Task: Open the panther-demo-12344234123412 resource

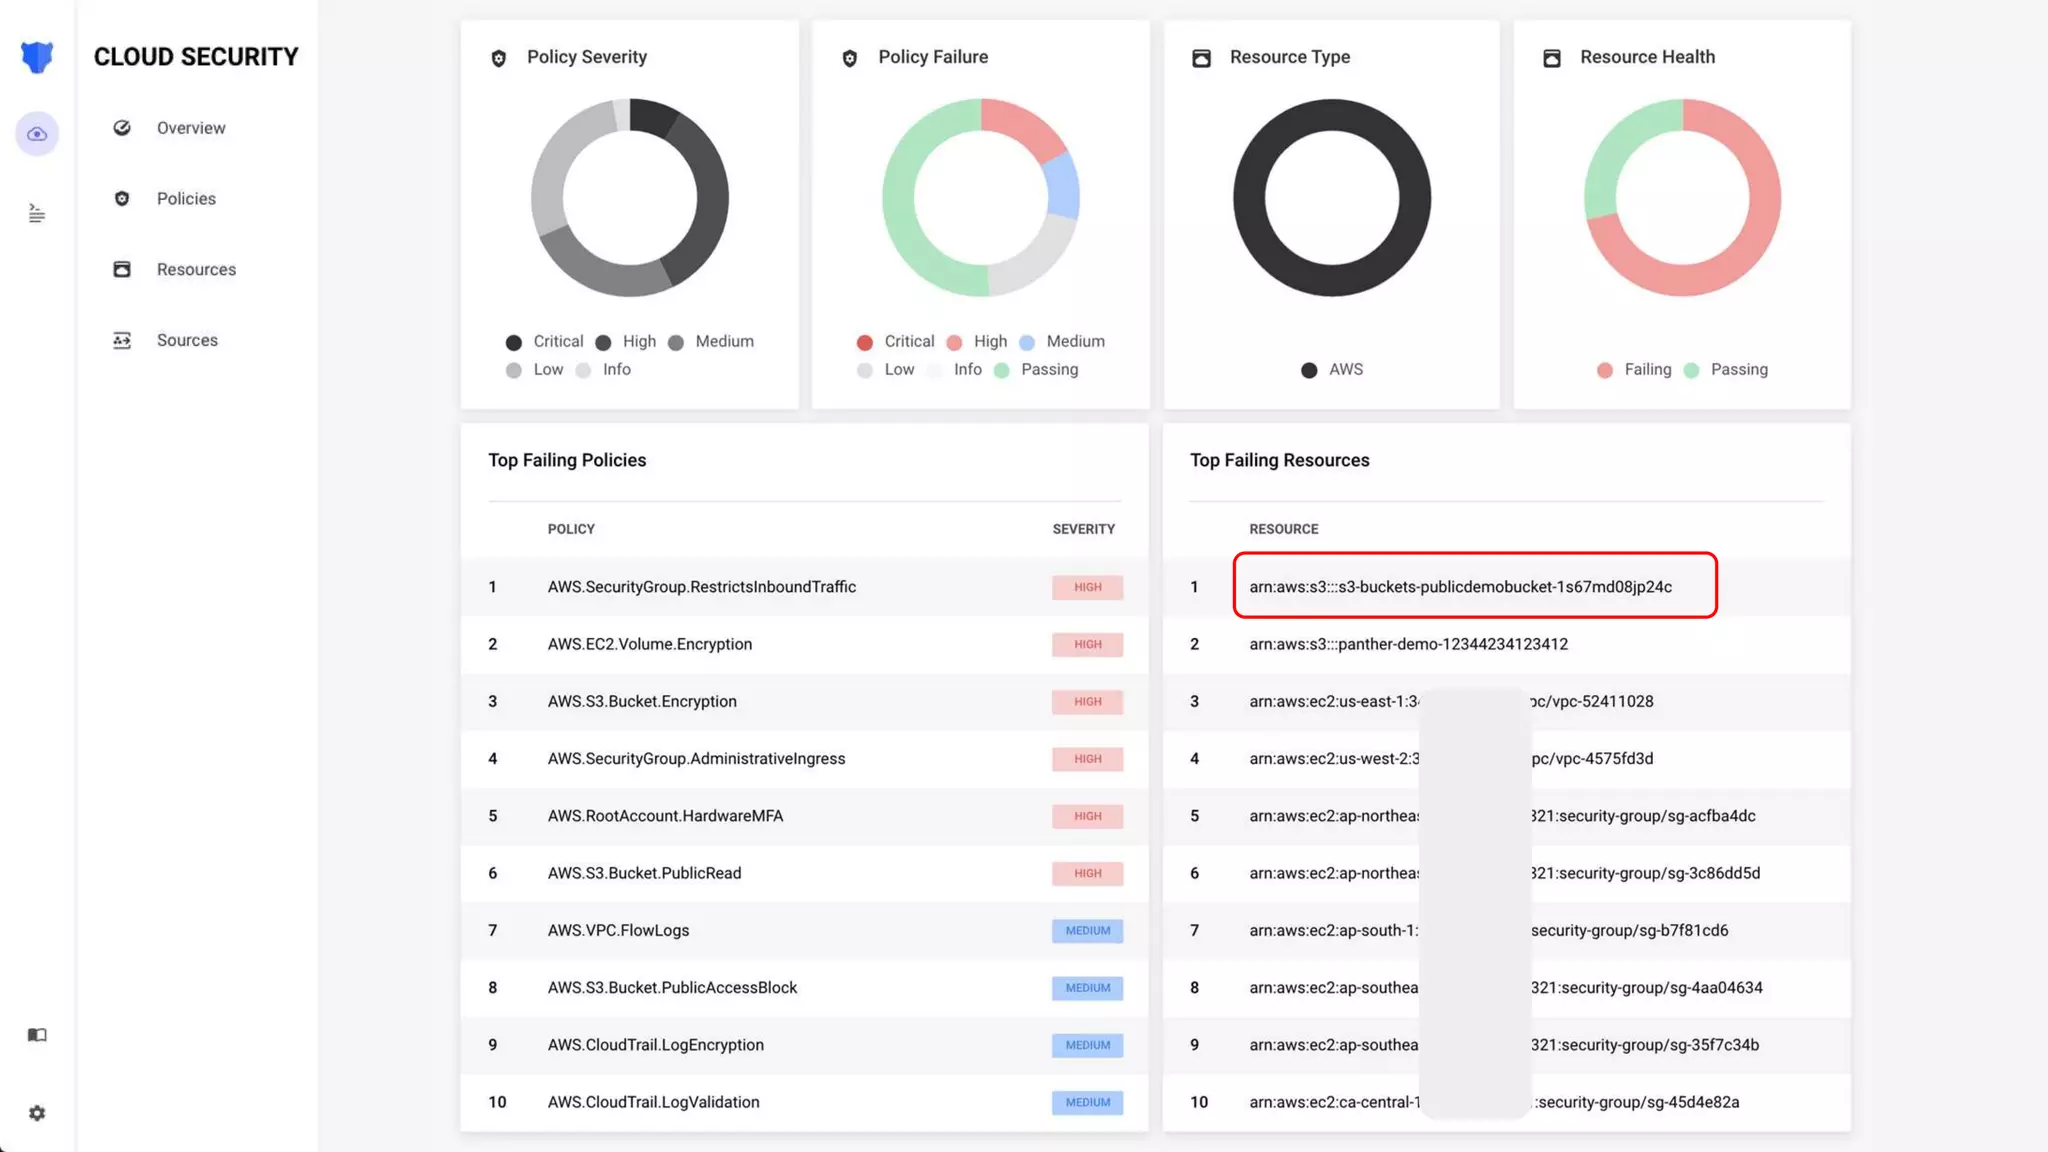Action: 1408,645
